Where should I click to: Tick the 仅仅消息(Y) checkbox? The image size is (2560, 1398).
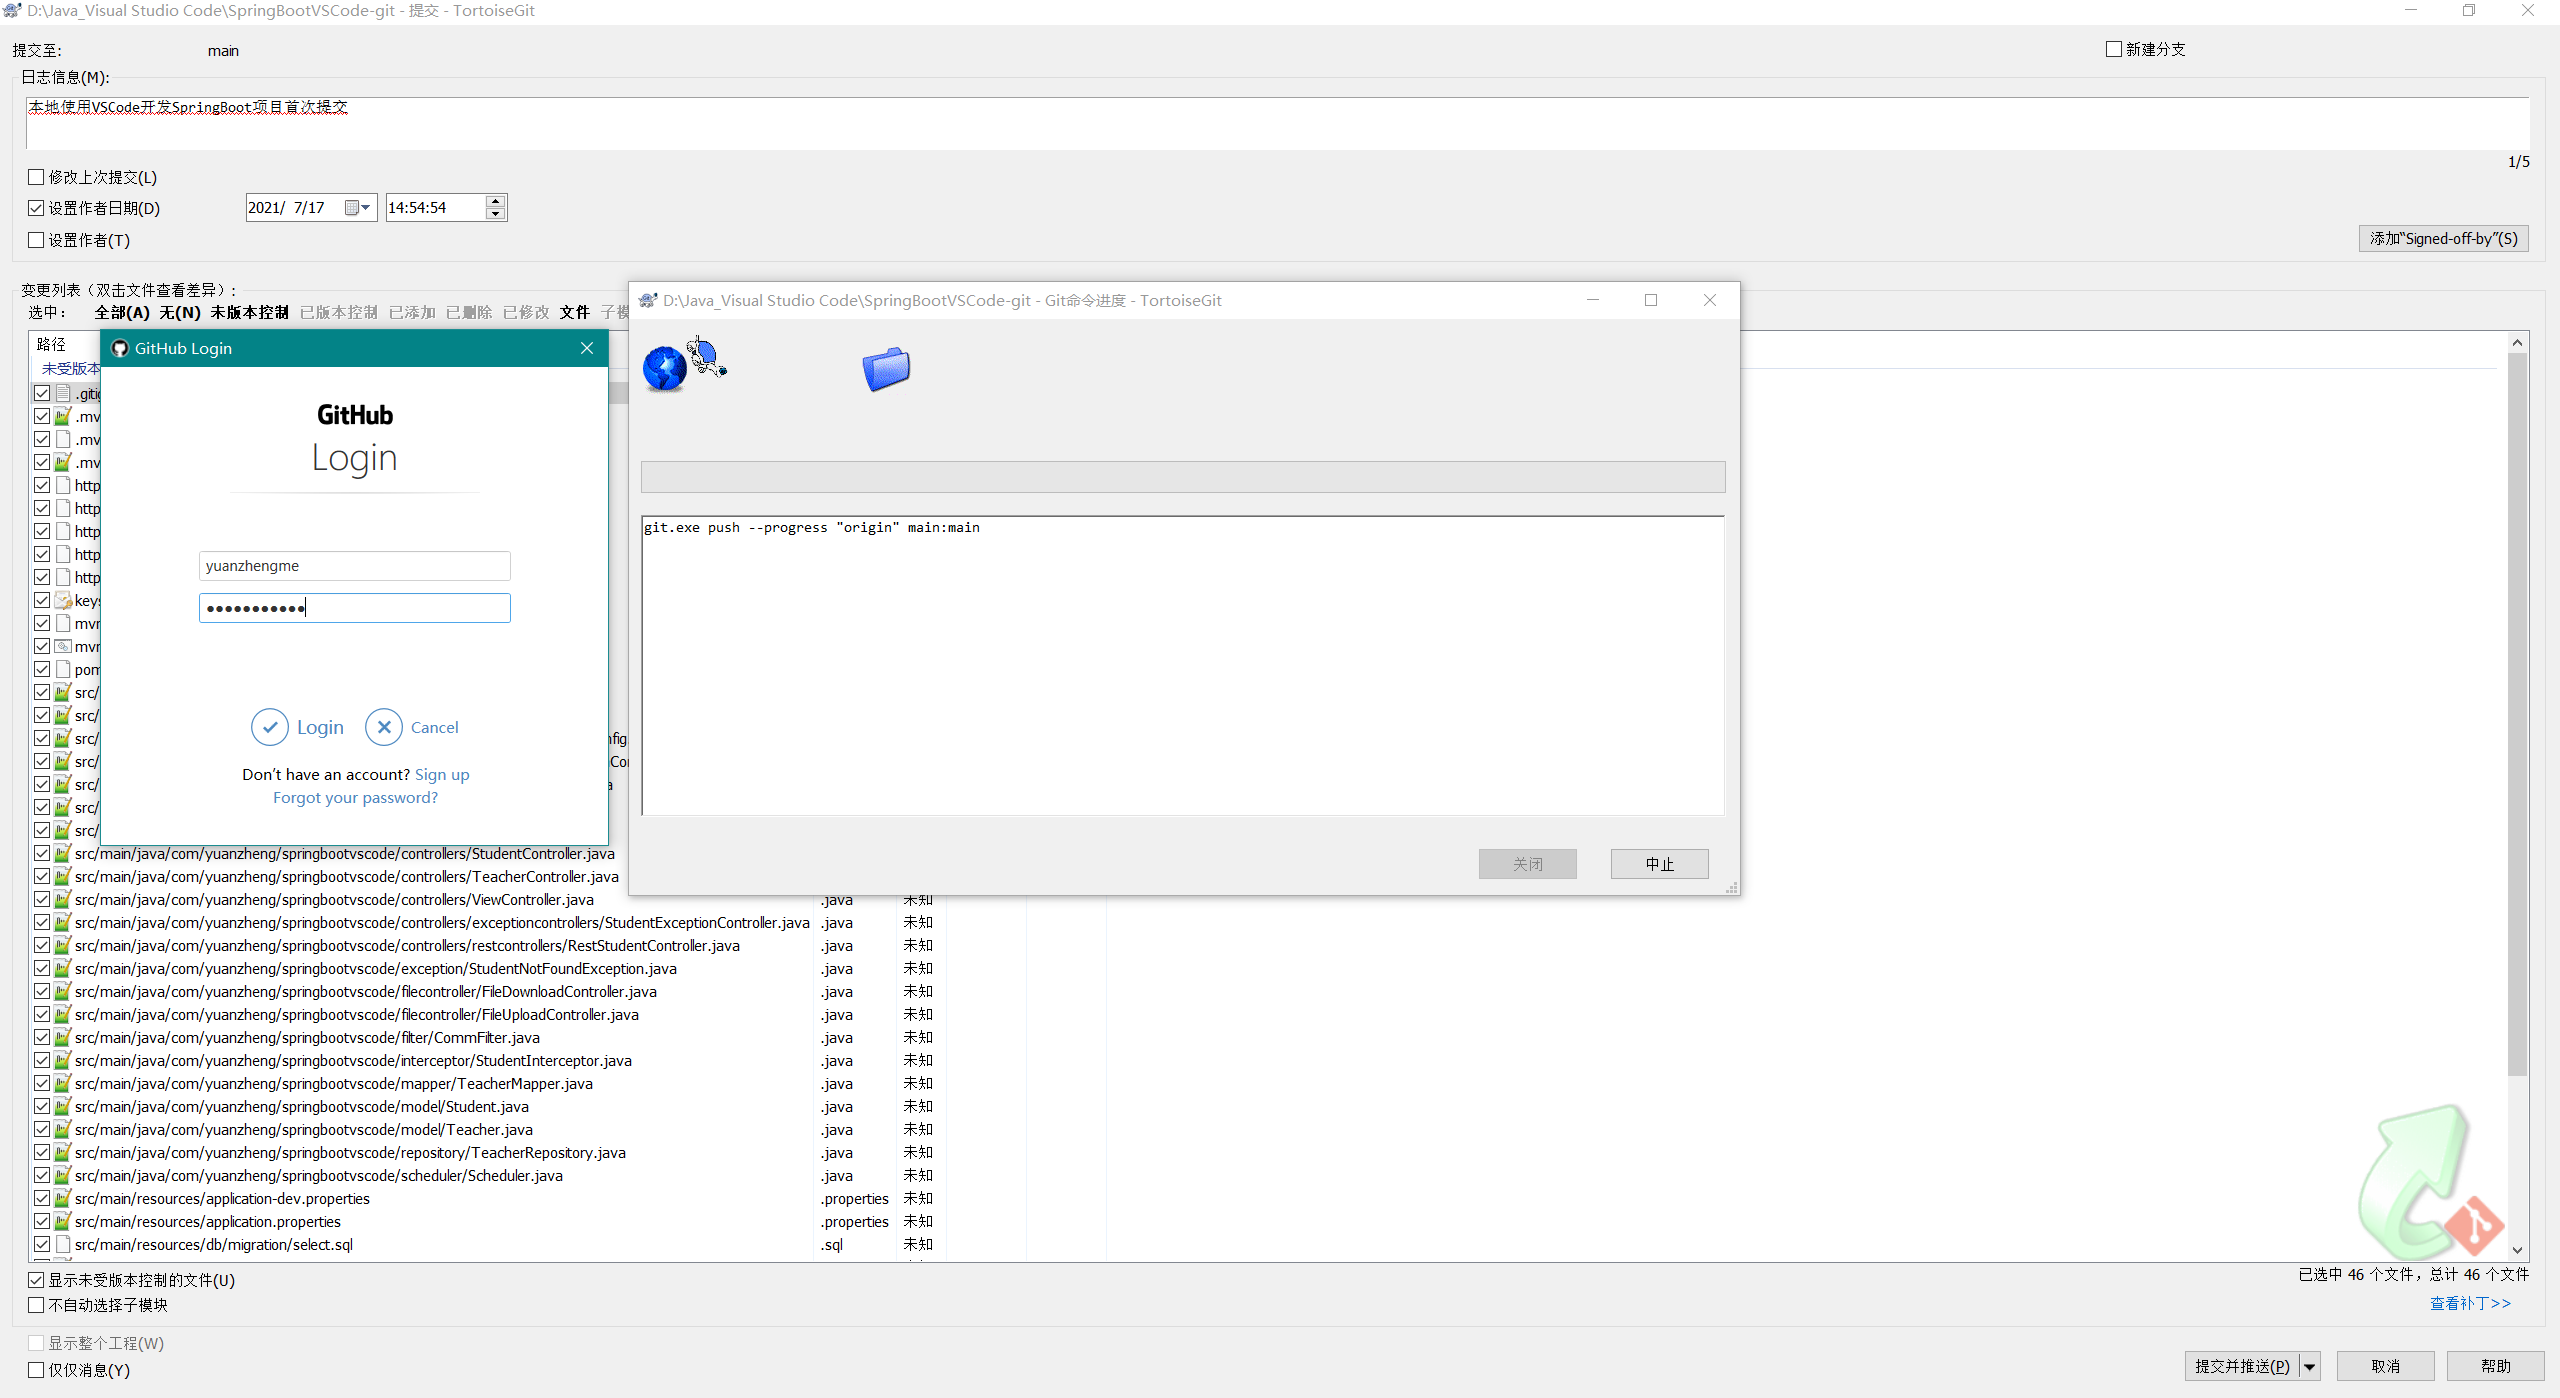click(x=36, y=1370)
